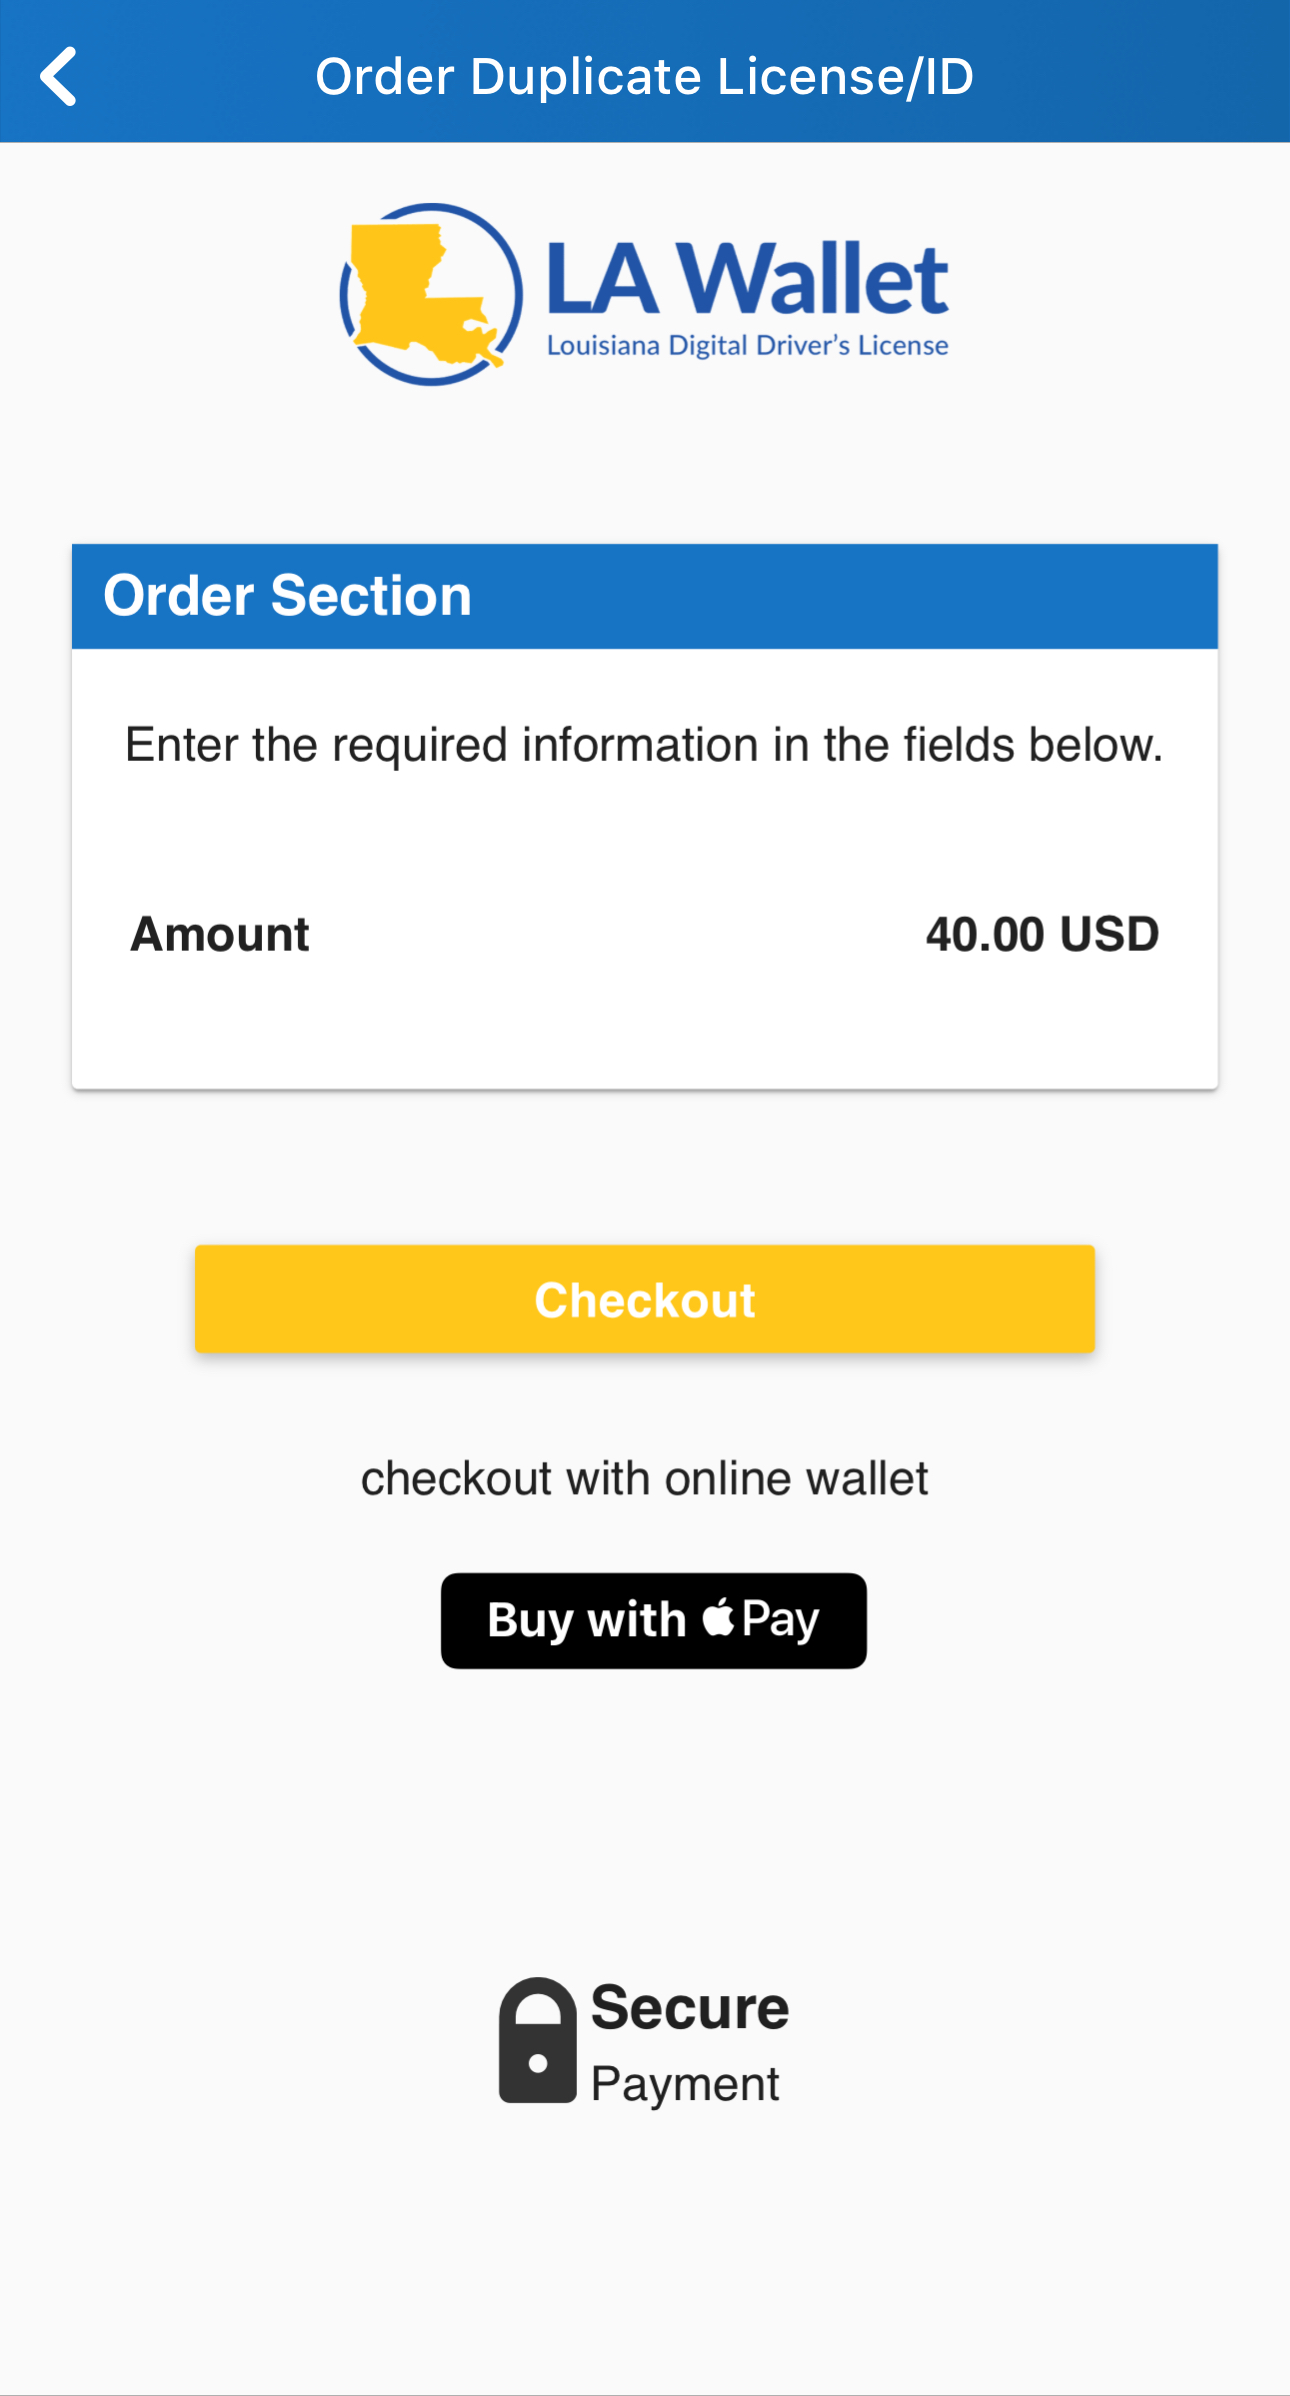The height and width of the screenshot is (2396, 1290).
Task: Click the "Payment" text below Secure
Action: (685, 2085)
